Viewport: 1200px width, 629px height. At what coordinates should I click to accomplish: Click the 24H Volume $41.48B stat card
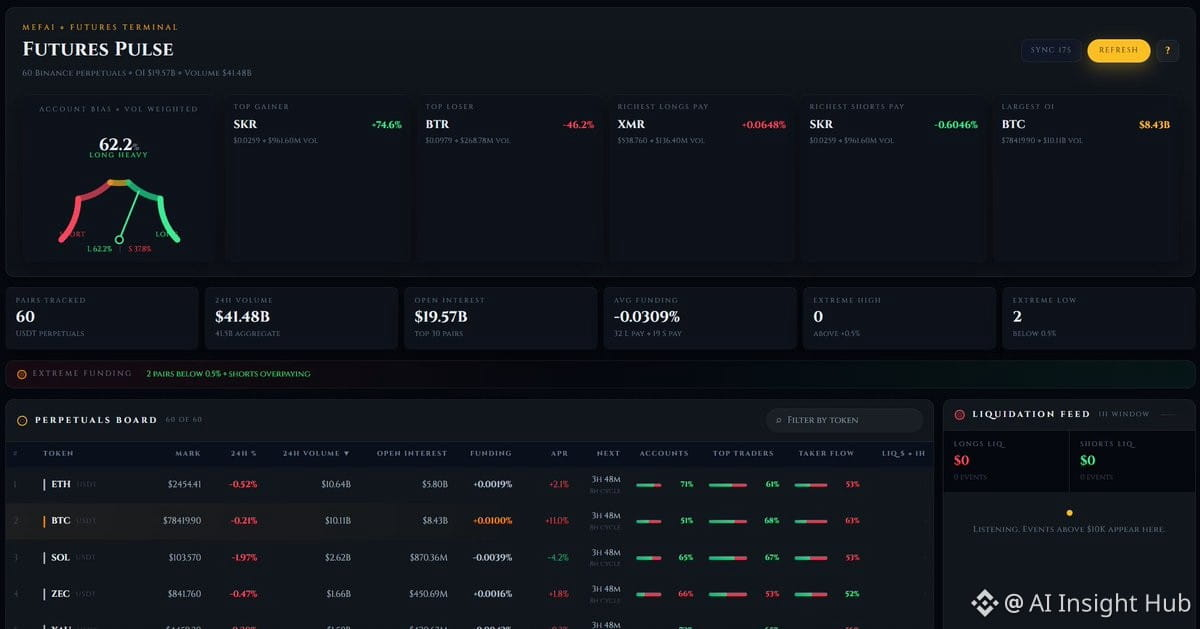click(301, 318)
